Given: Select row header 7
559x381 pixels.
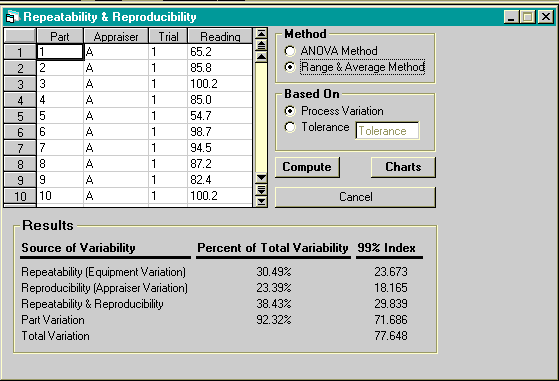Looking at the screenshot, I should pyautogui.click(x=20, y=148).
